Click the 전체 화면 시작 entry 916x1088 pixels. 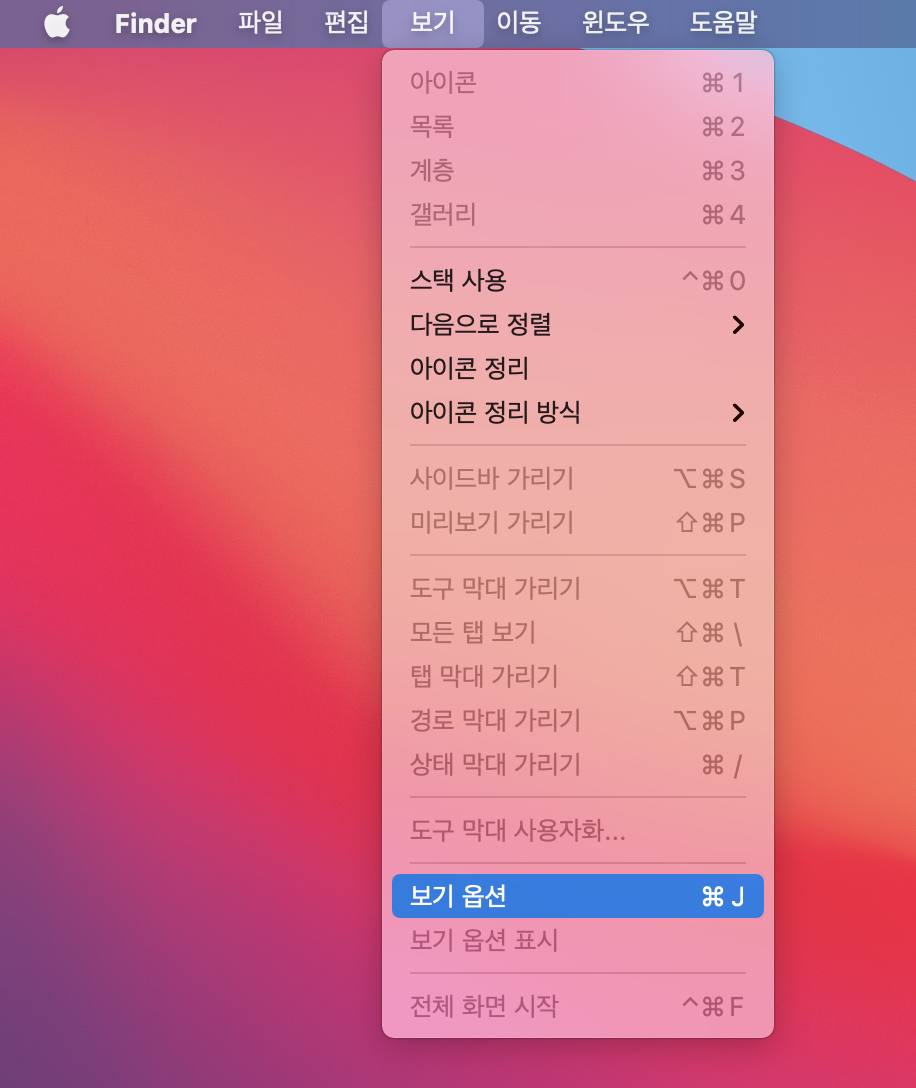click(x=577, y=1006)
